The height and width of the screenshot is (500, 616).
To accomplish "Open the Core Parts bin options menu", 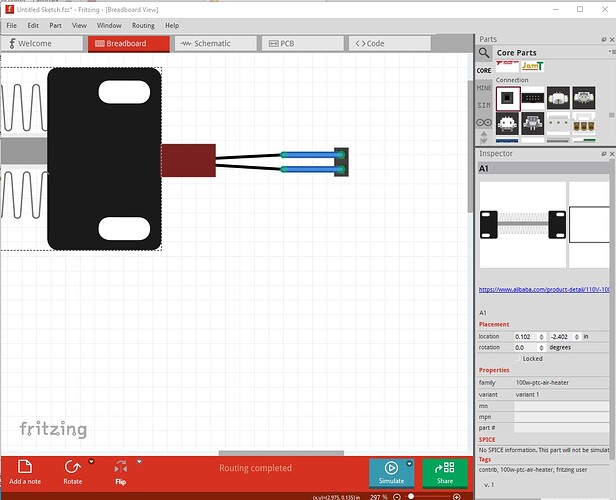I will coord(607,53).
